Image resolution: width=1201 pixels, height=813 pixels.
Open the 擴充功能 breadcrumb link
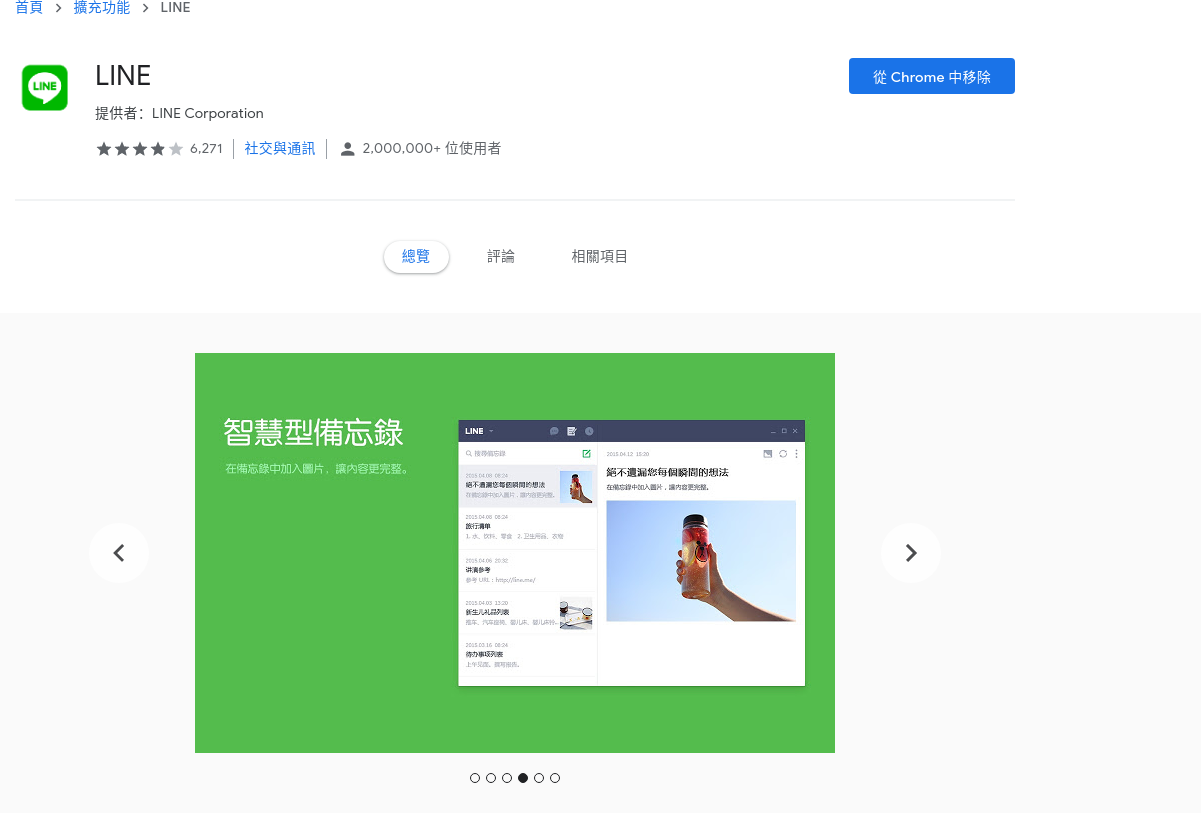pos(102,8)
